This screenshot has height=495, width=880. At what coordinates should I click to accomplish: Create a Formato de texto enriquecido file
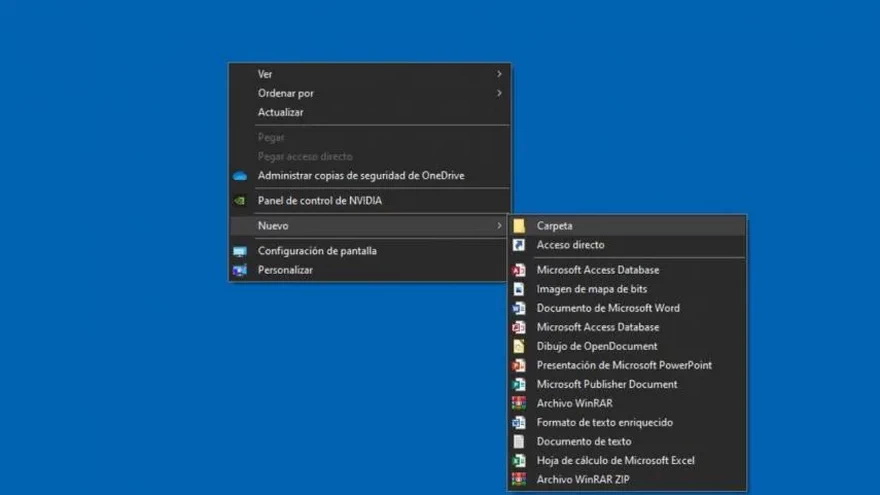pos(627,423)
